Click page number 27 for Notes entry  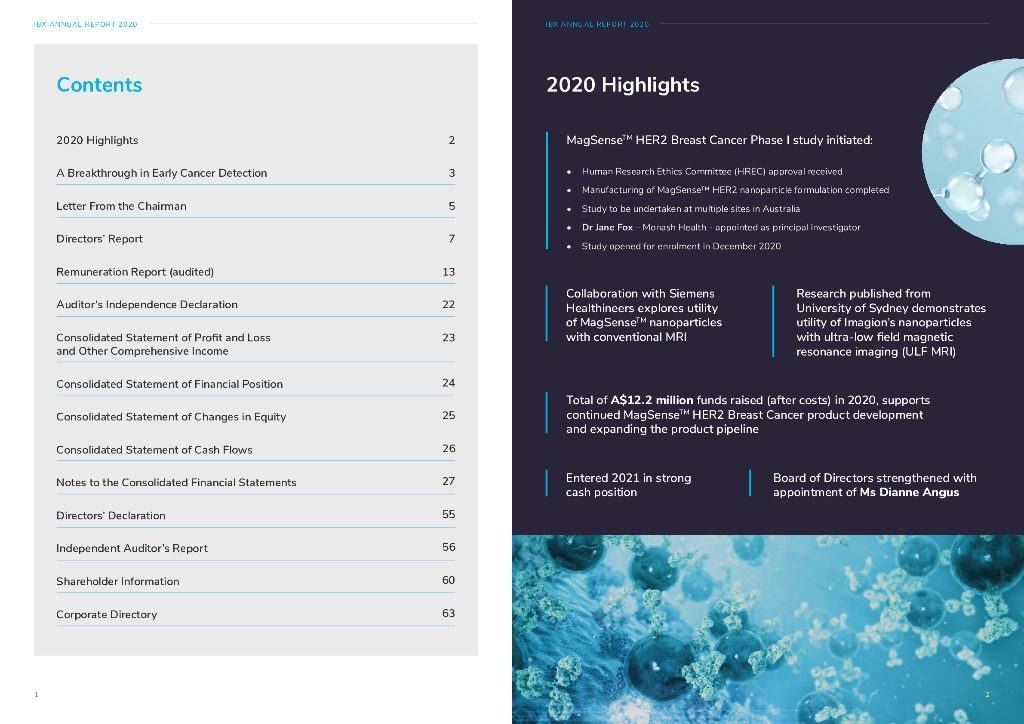[x=449, y=481]
